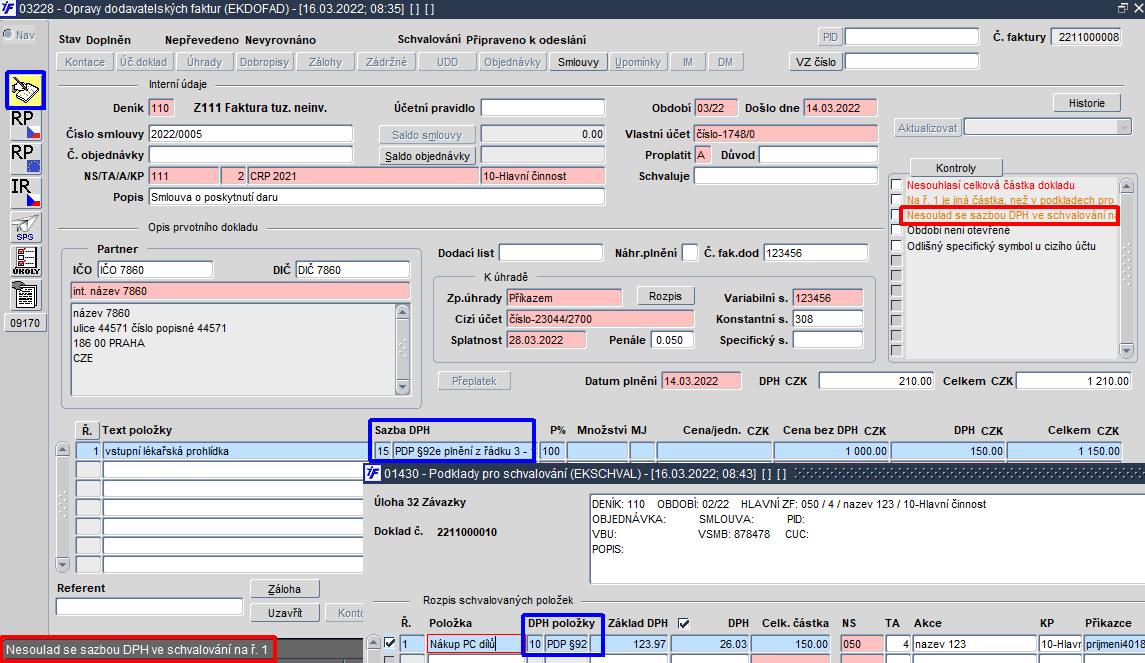Screen dimensions: 1145x663
Task: Tick the 'Nesouhlasí celková částka dokladu' checkbox
Action: point(897,185)
